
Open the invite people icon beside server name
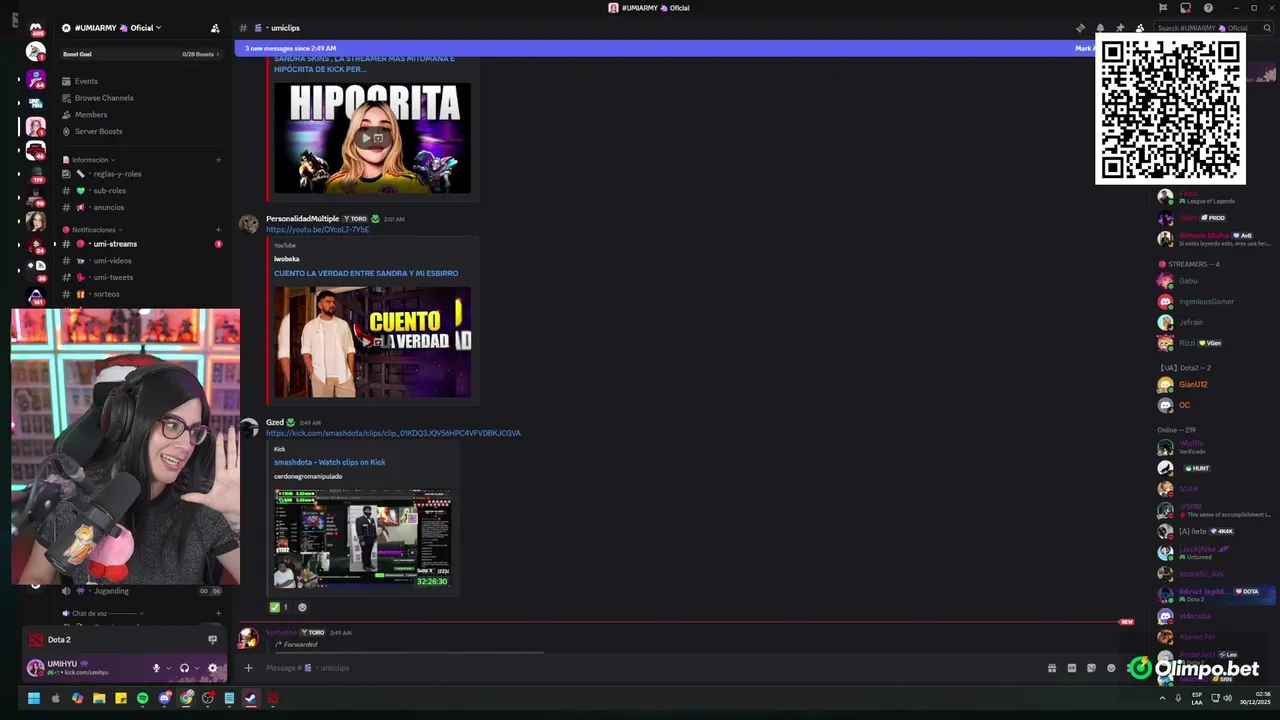pos(215,28)
